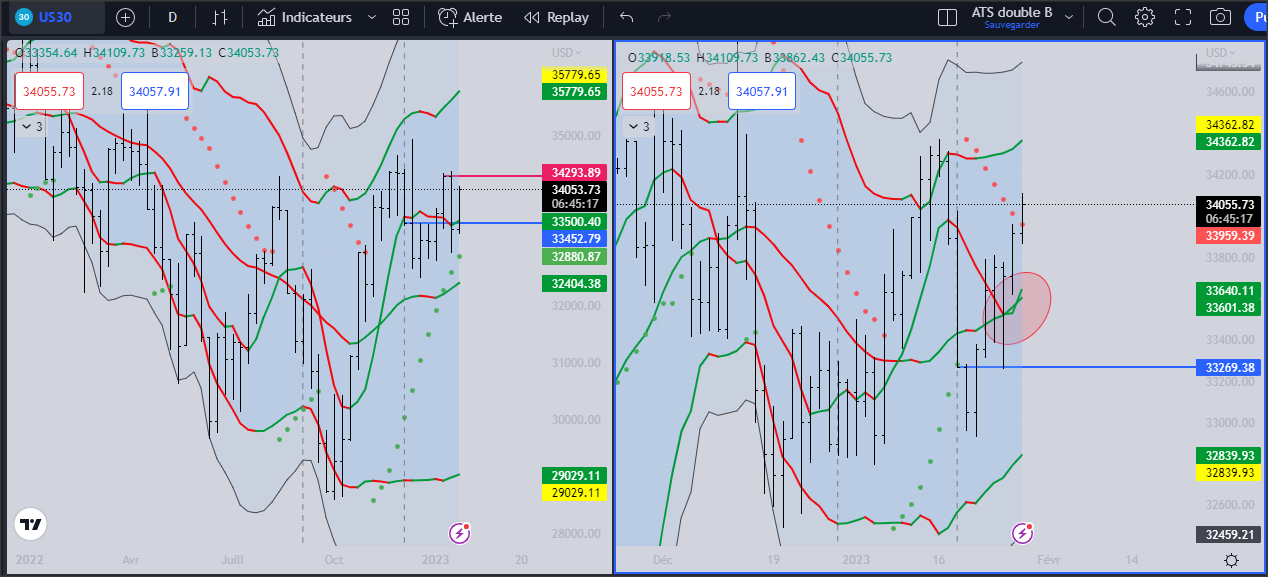Toggle fullscreen mode
Screen dimensions: 1268x577
1183,17
